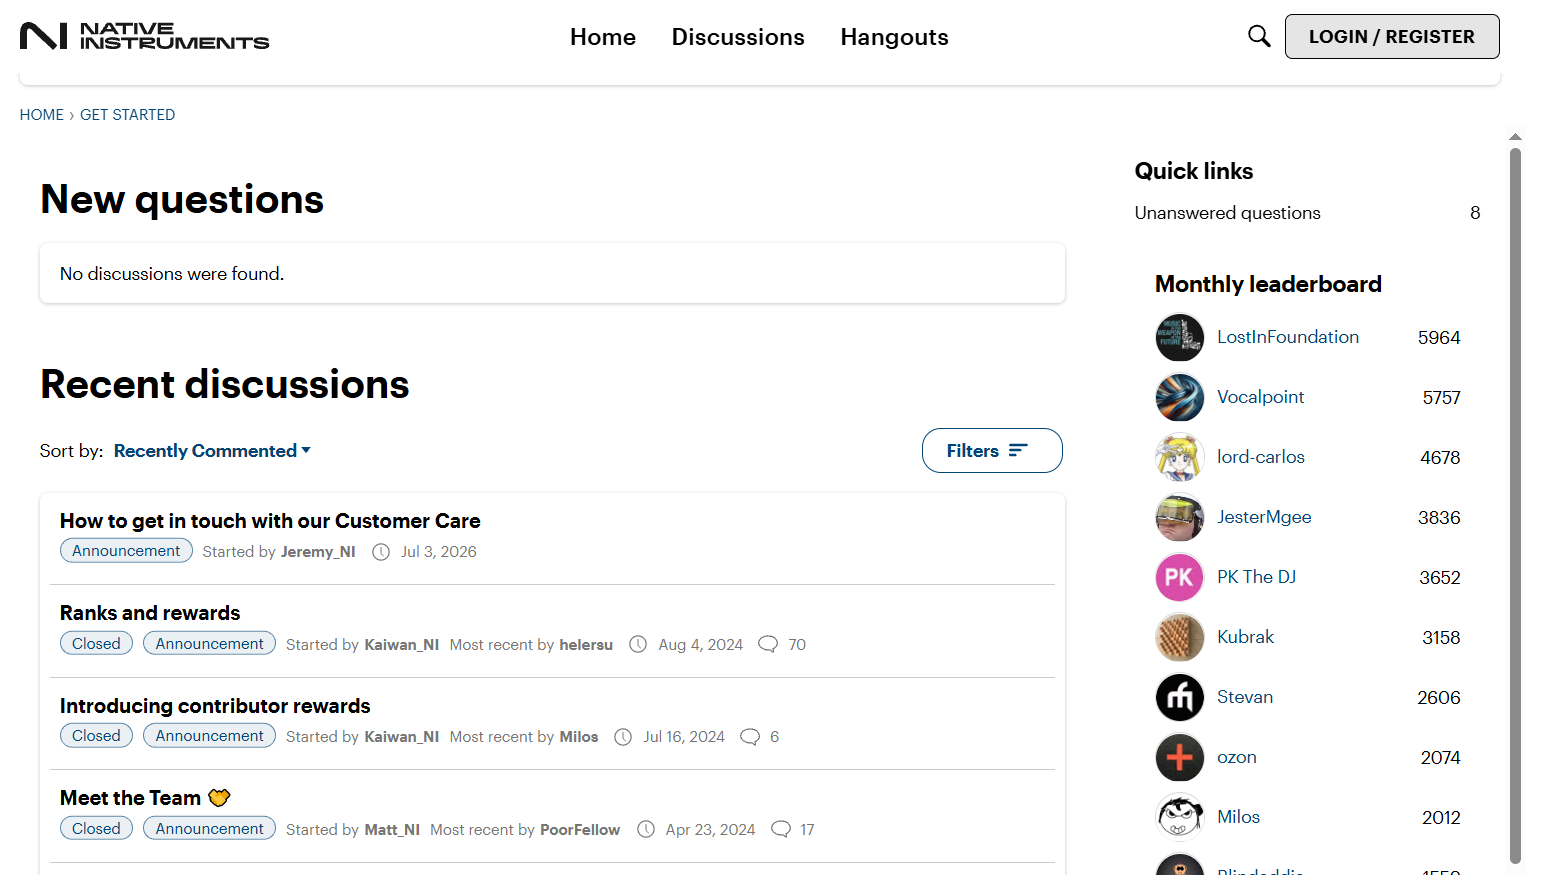Open PK The DJ leaderboard name

pyautogui.click(x=1256, y=577)
